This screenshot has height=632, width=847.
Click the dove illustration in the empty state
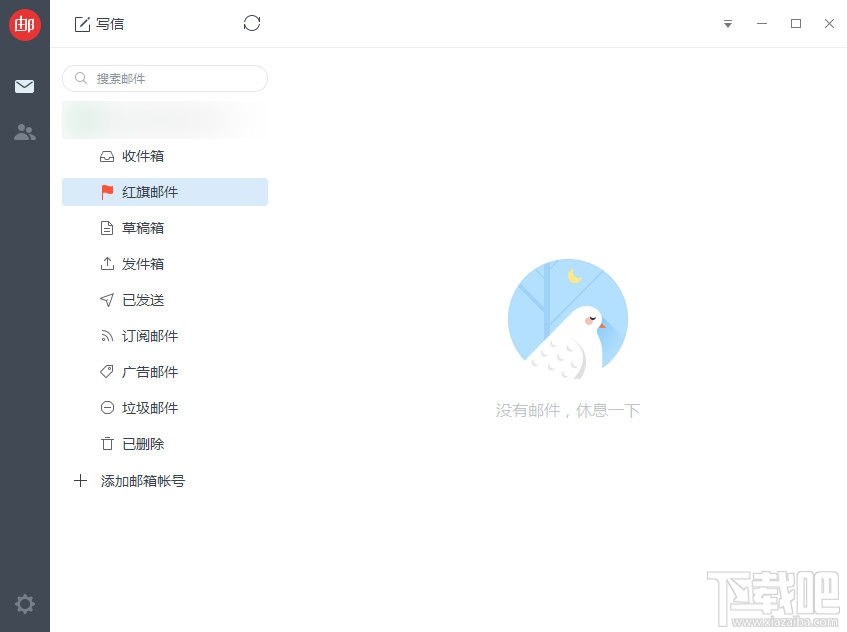[568, 318]
